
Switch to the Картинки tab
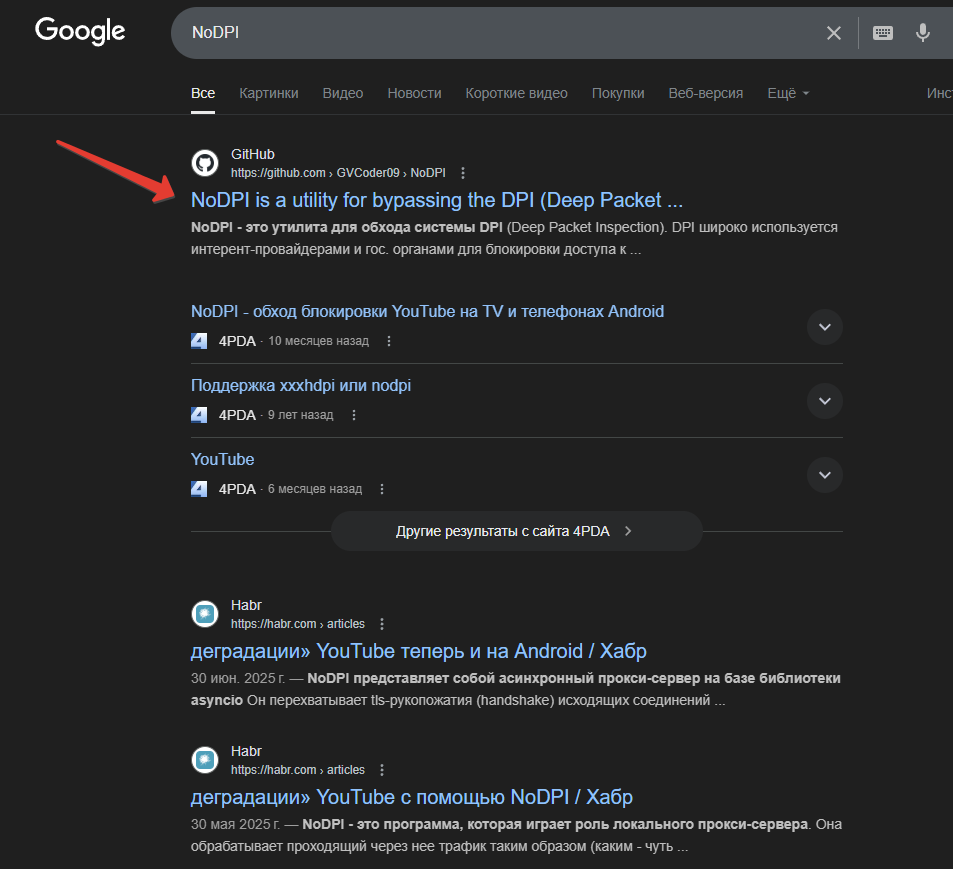tap(269, 93)
